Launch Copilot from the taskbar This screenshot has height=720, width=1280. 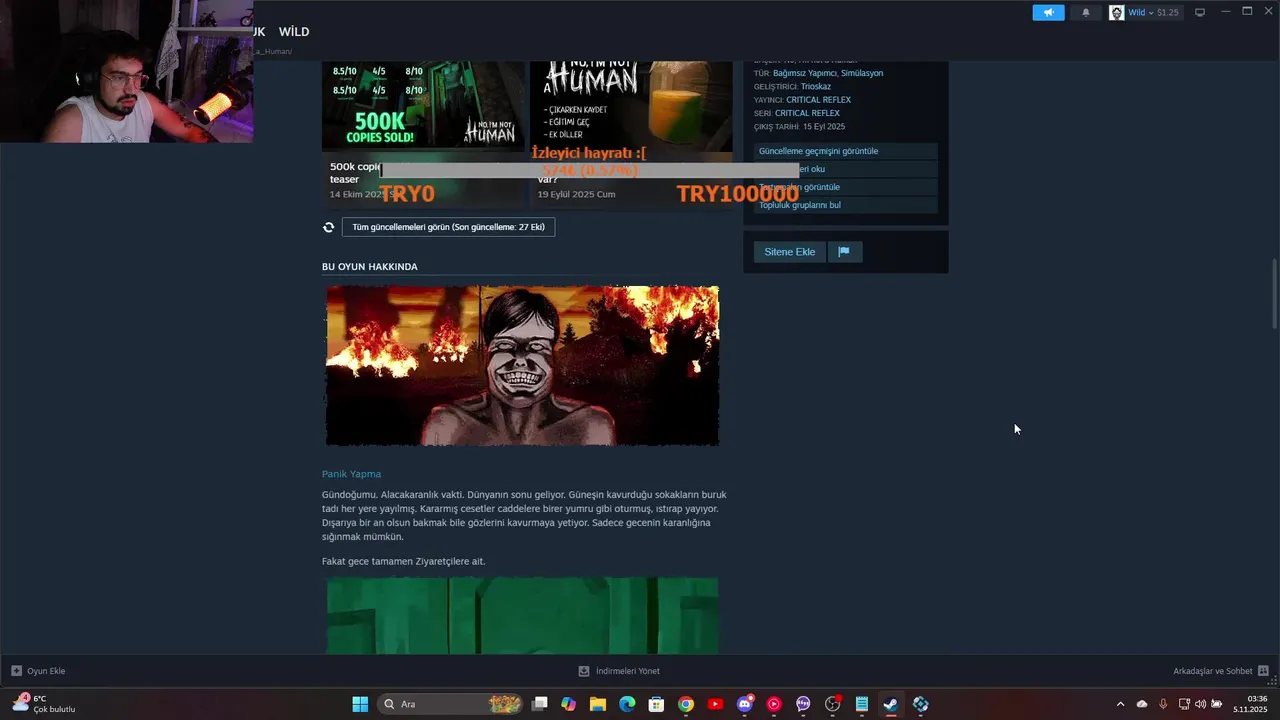(569, 704)
